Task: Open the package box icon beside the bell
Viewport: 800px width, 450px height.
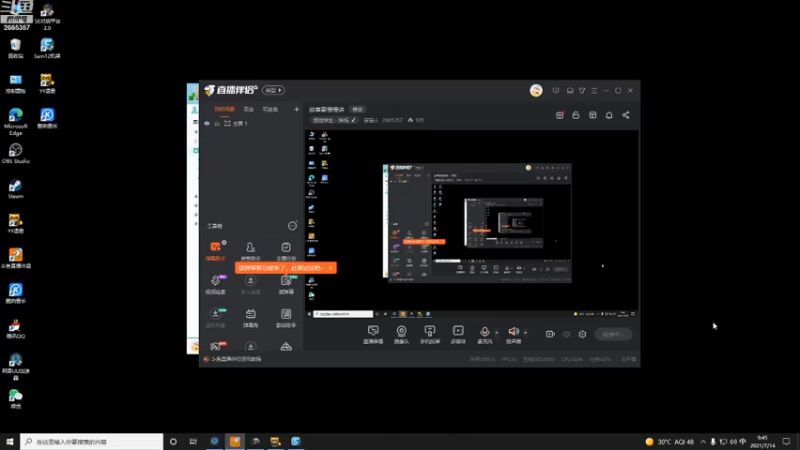Action: pyautogui.click(x=592, y=115)
